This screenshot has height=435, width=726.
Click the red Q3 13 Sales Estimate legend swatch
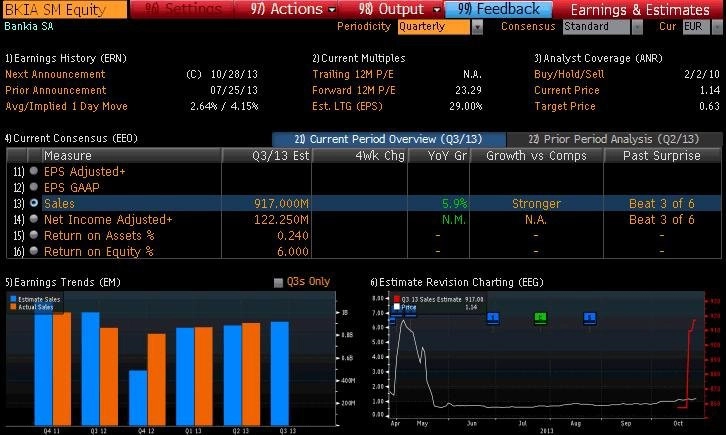point(397,299)
